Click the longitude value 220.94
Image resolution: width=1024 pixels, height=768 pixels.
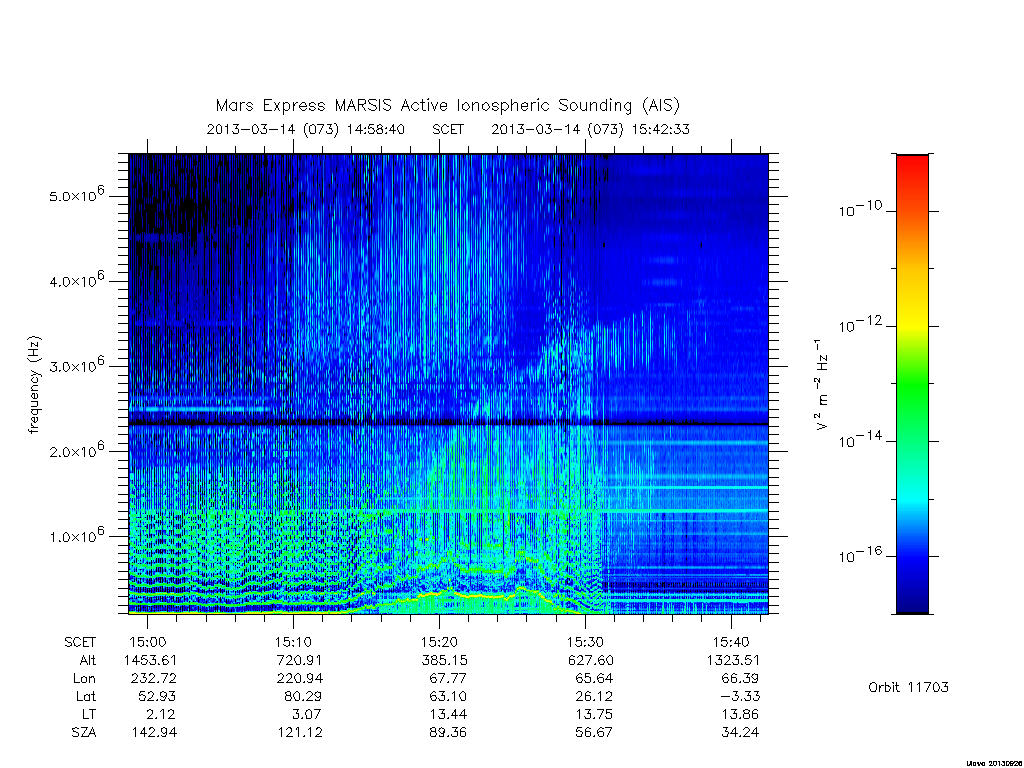(299, 679)
